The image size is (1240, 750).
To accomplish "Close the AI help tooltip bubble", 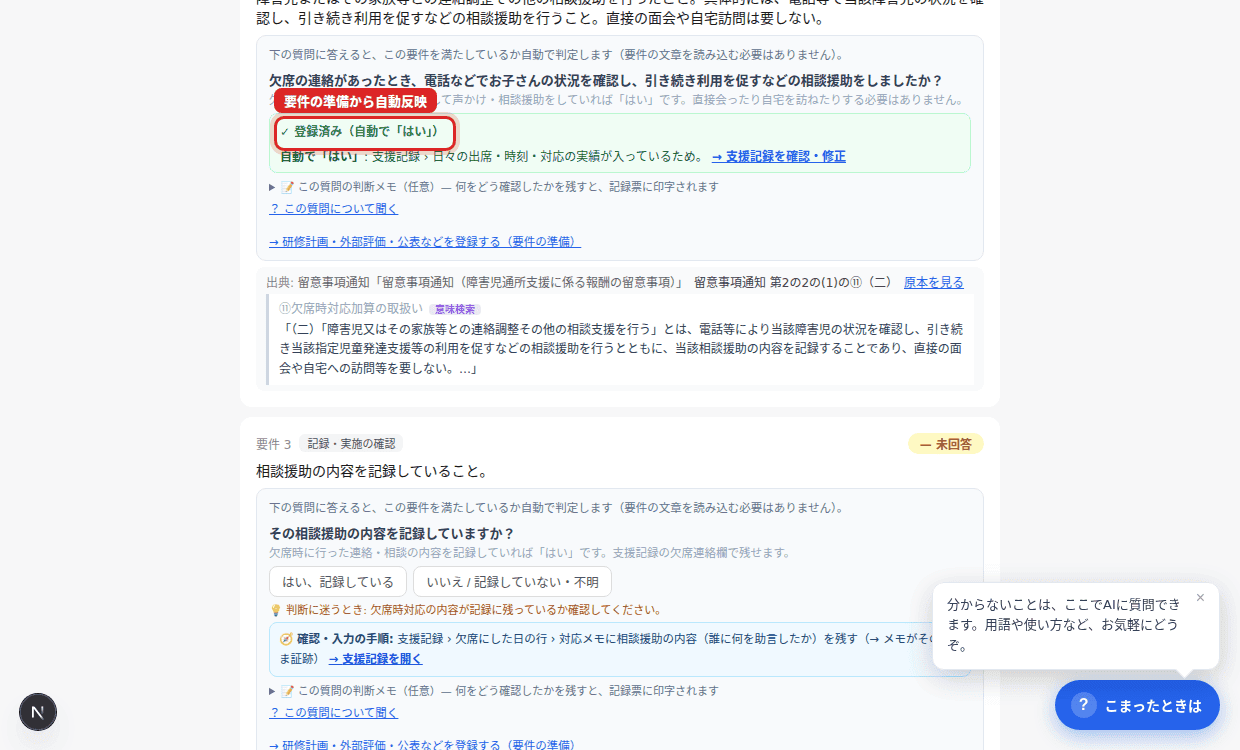I will 1200,598.
